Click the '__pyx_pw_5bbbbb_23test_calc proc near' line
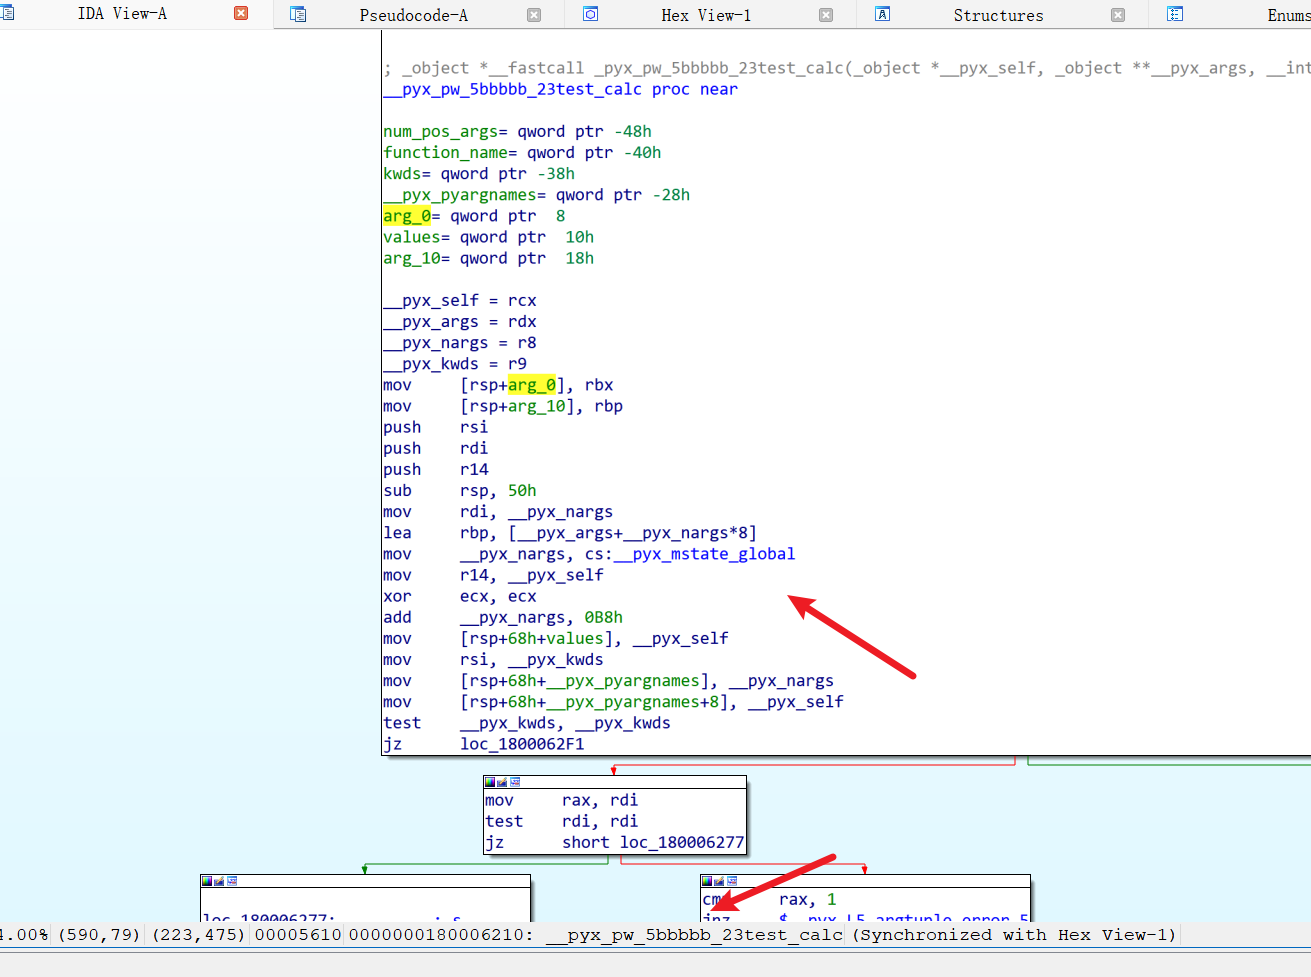Image resolution: width=1311 pixels, height=977 pixels. [560, 89]
